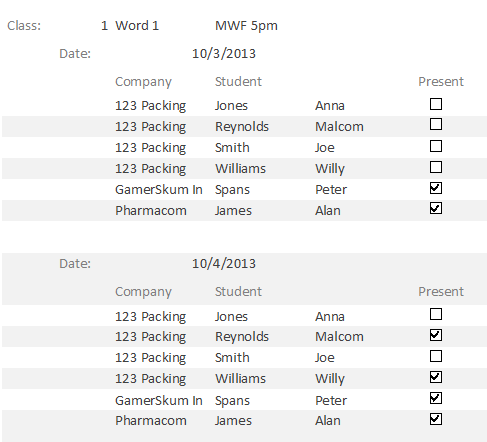This screenshot has width=487, height=442.
Task: Click the 10/4/2013 date field
Action: 224,264
